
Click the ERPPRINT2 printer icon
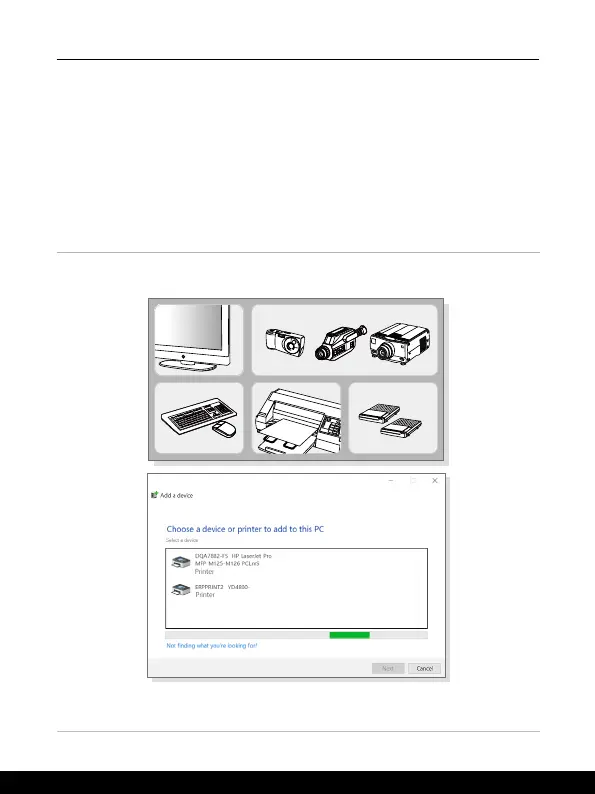coord(181,589)
